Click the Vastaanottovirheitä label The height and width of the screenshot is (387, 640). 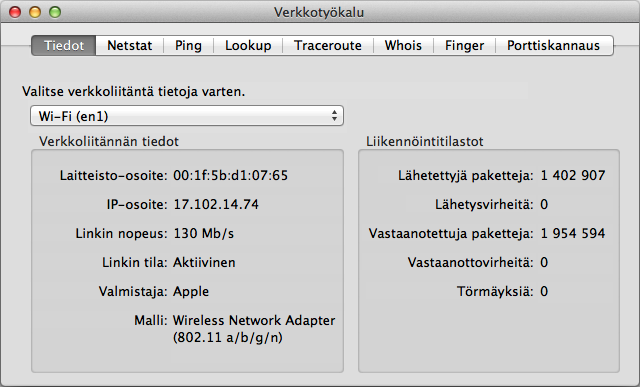click(x=471, y=262)
